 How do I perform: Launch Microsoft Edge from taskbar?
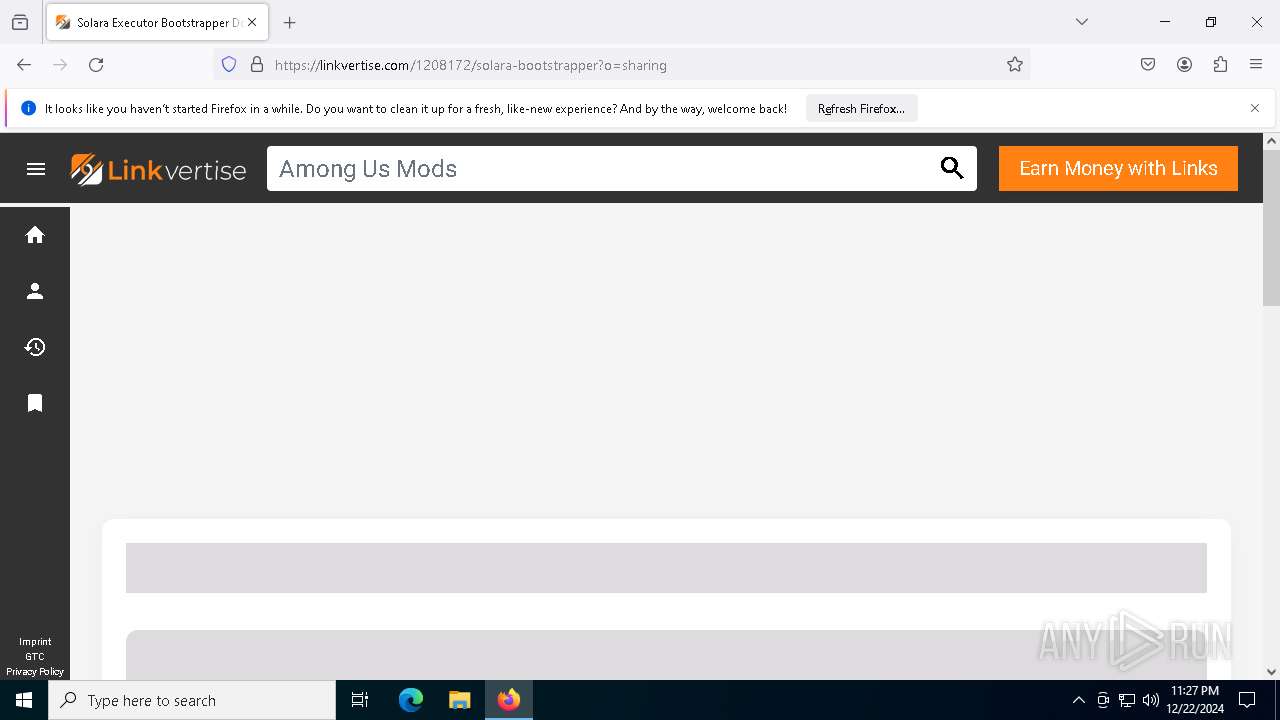[411, 700]
